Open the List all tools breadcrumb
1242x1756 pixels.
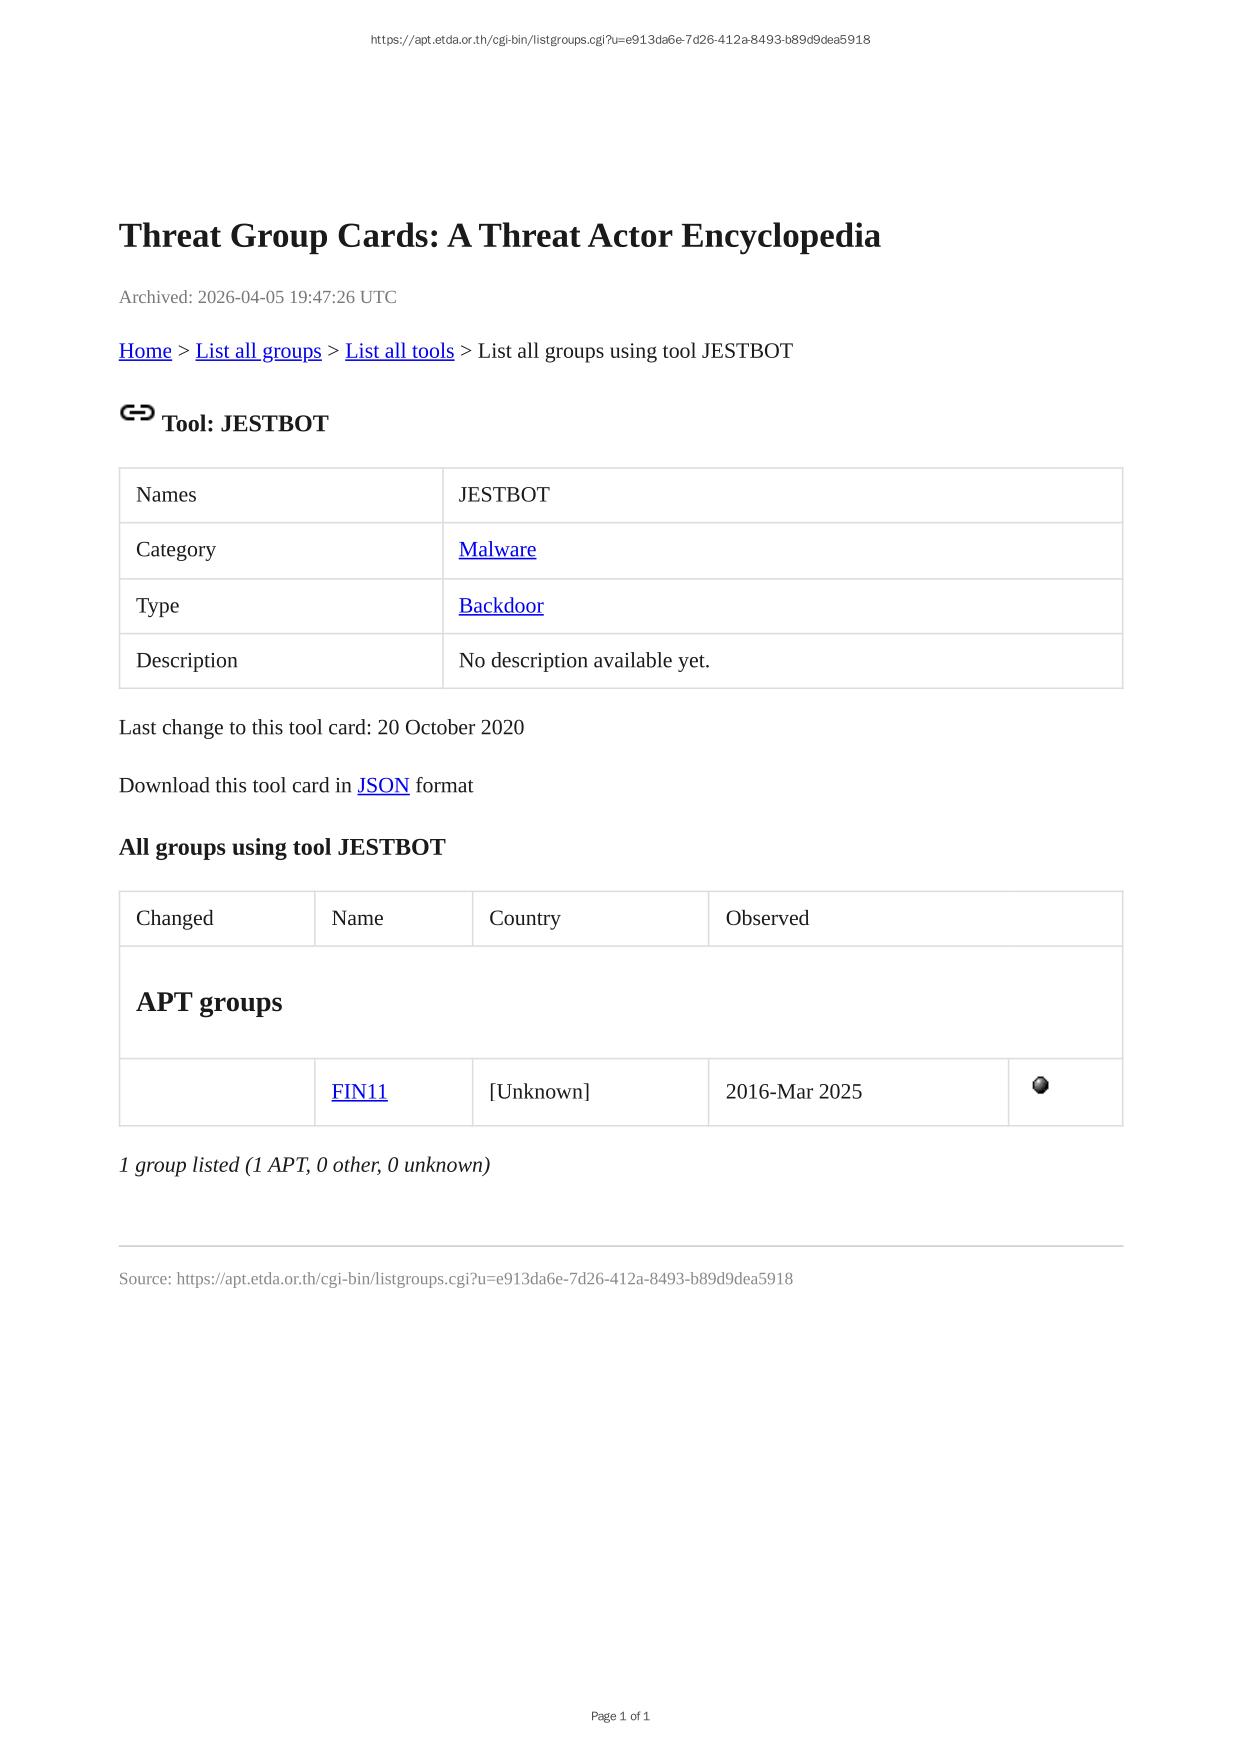click(399, 351)
